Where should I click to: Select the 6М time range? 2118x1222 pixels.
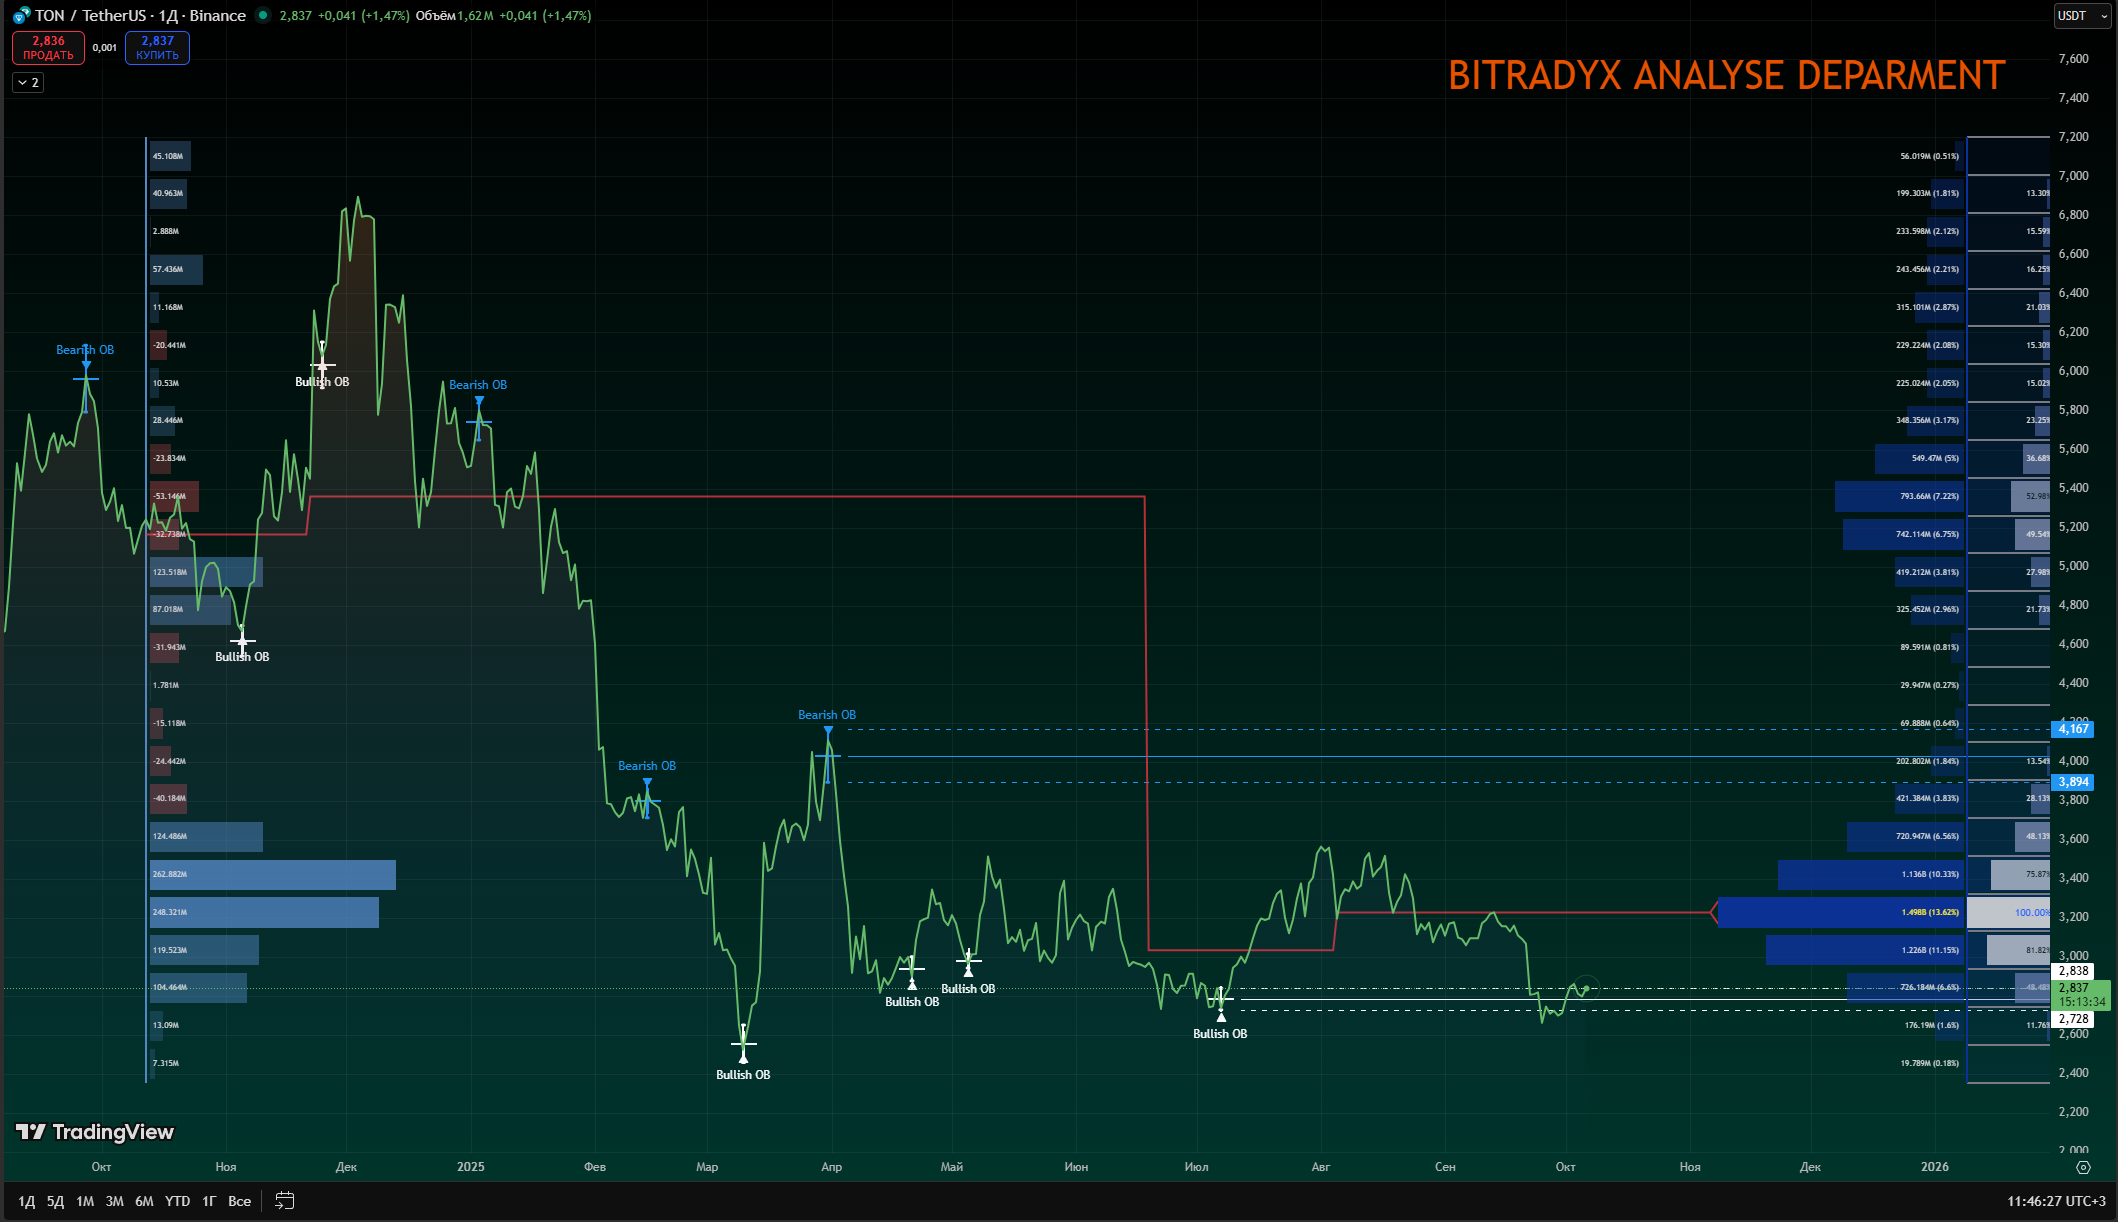coord(145,1201)
